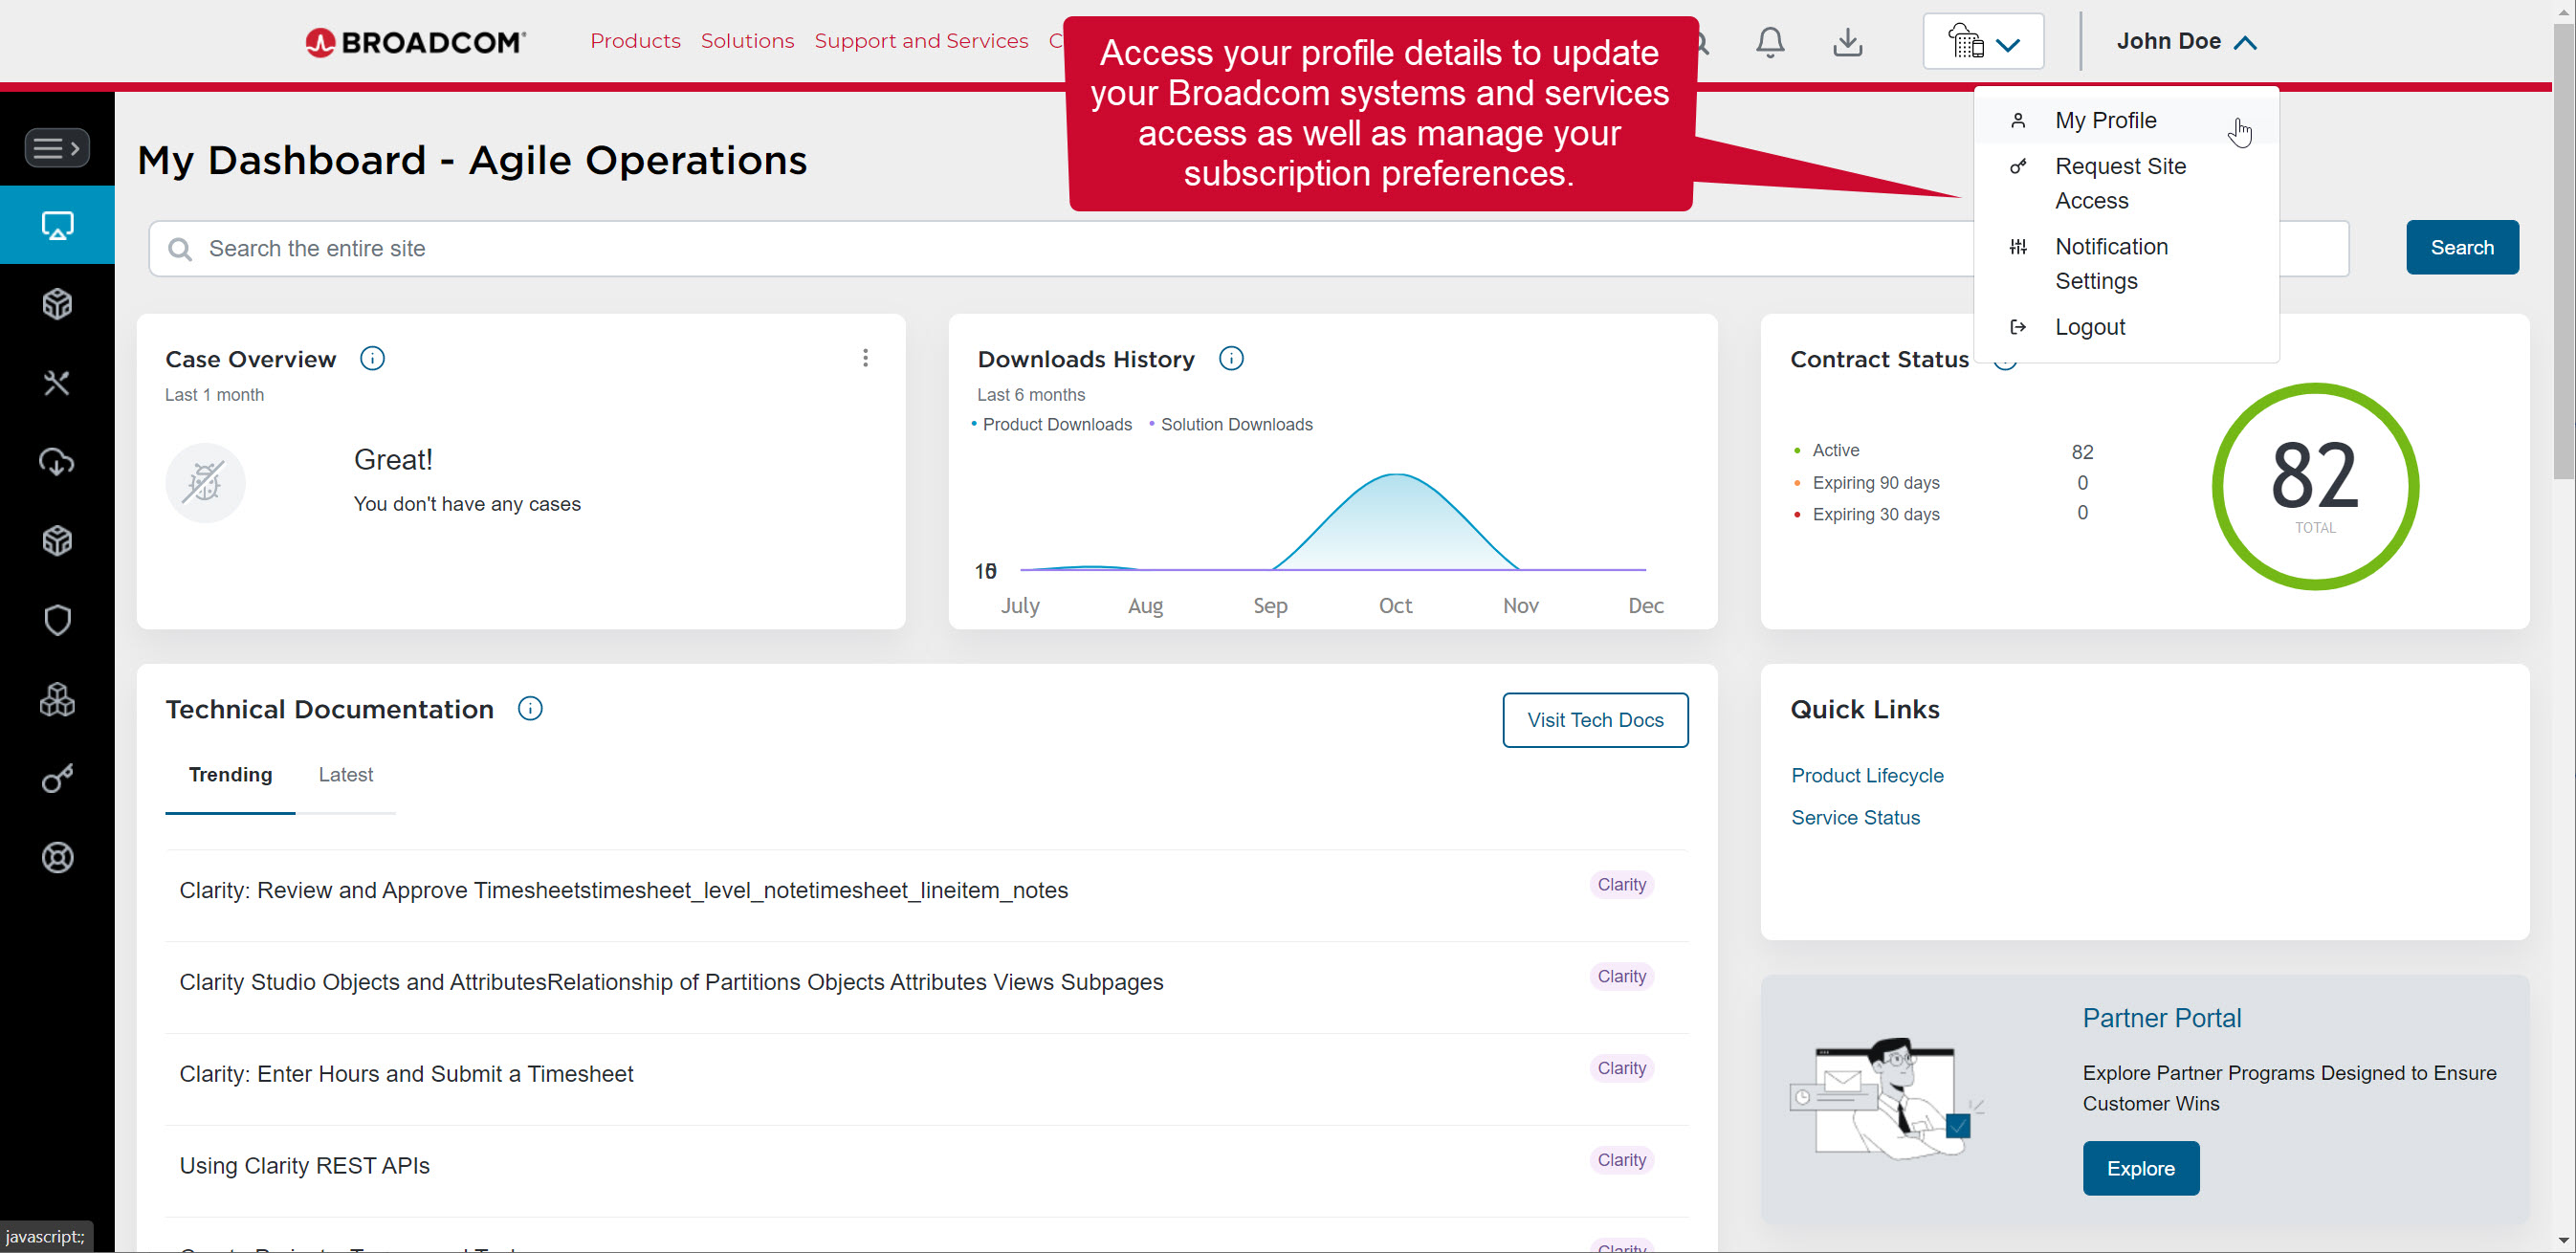Viewport: 2576px width, 1253px height.
Task: Show Downloads History info tooltip icon
Action: tap(1231, 358)
